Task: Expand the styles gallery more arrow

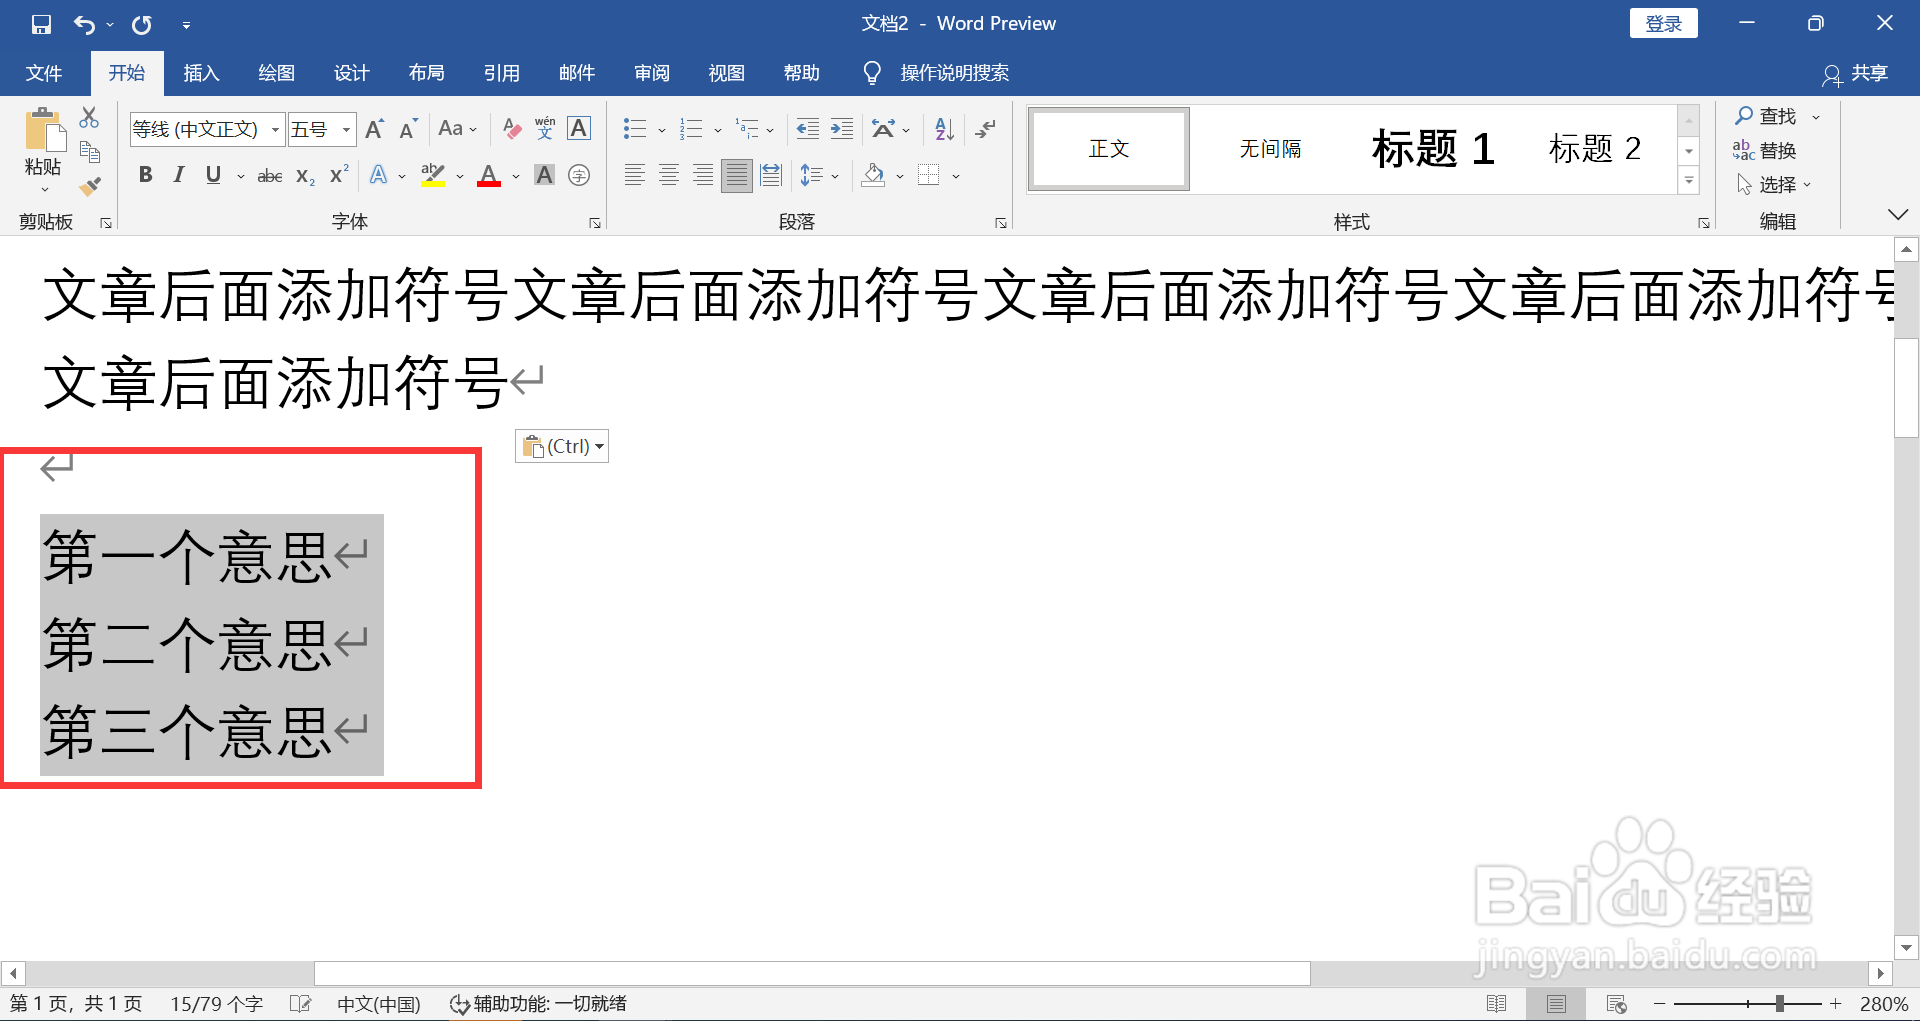Action: 1689,182
